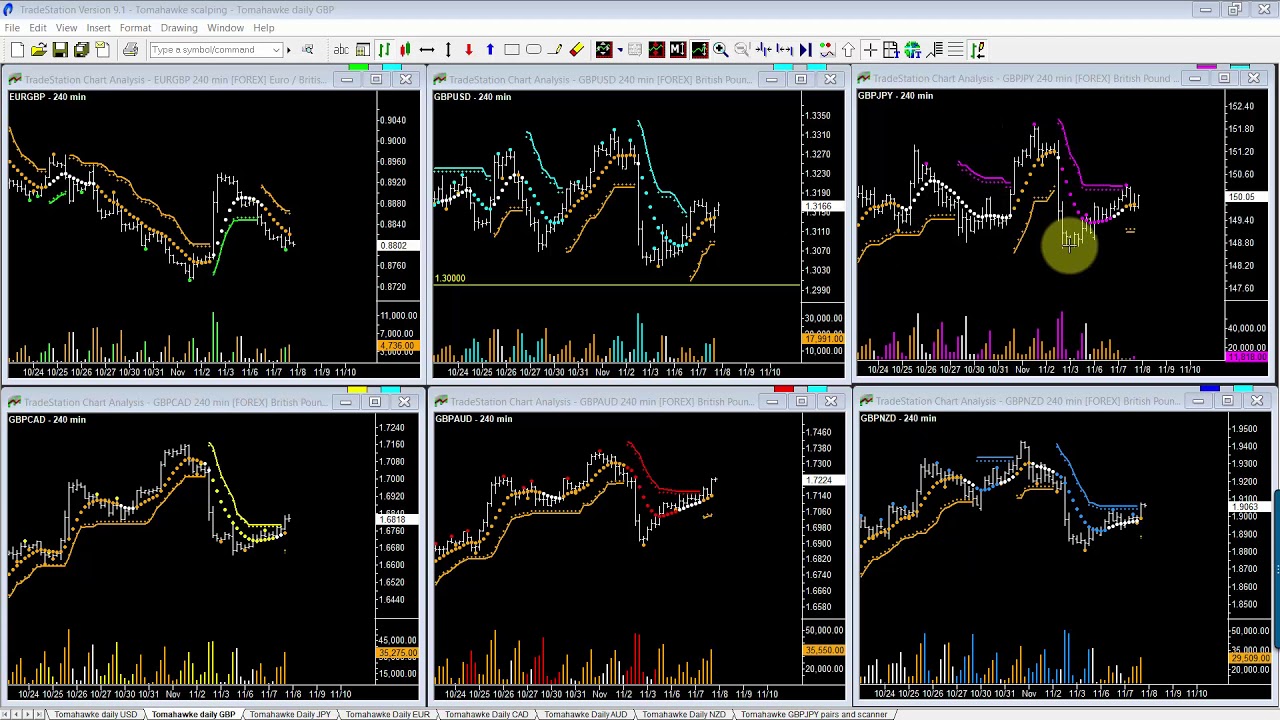Select the ellipse drawing tool

[533, 50]
